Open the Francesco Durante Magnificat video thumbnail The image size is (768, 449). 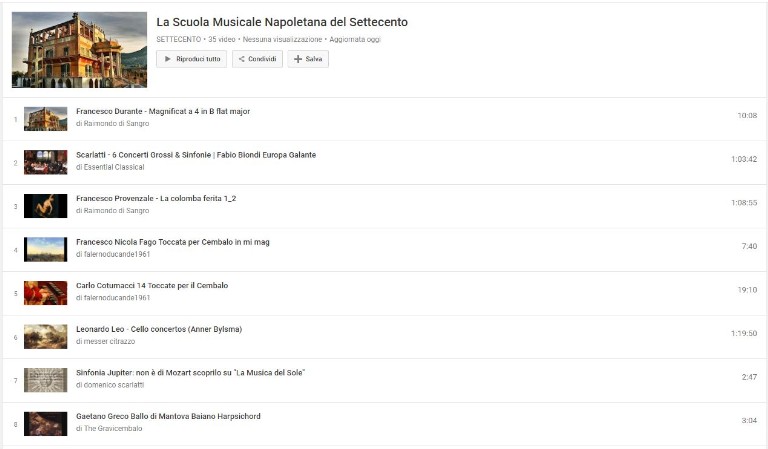coord(46,119)
